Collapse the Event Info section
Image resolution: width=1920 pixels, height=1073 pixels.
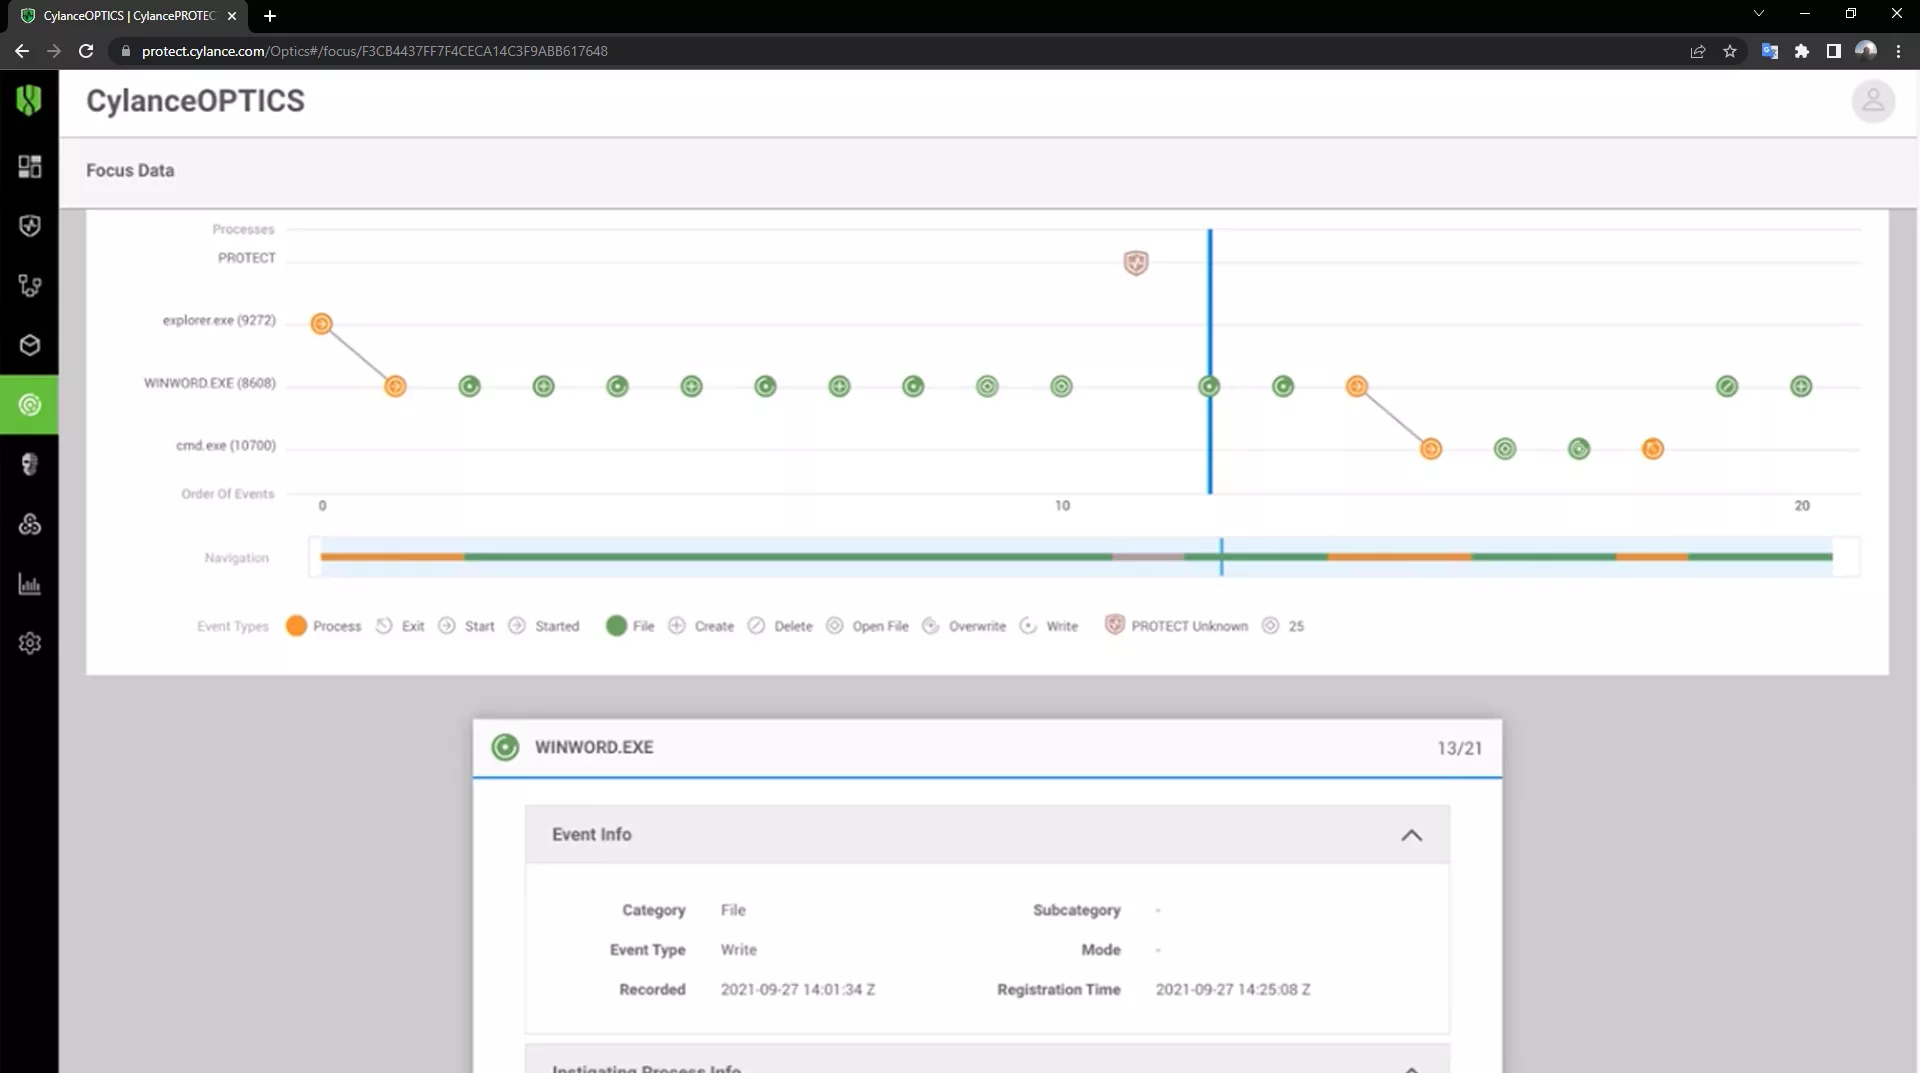click(x=1411, y=835)
